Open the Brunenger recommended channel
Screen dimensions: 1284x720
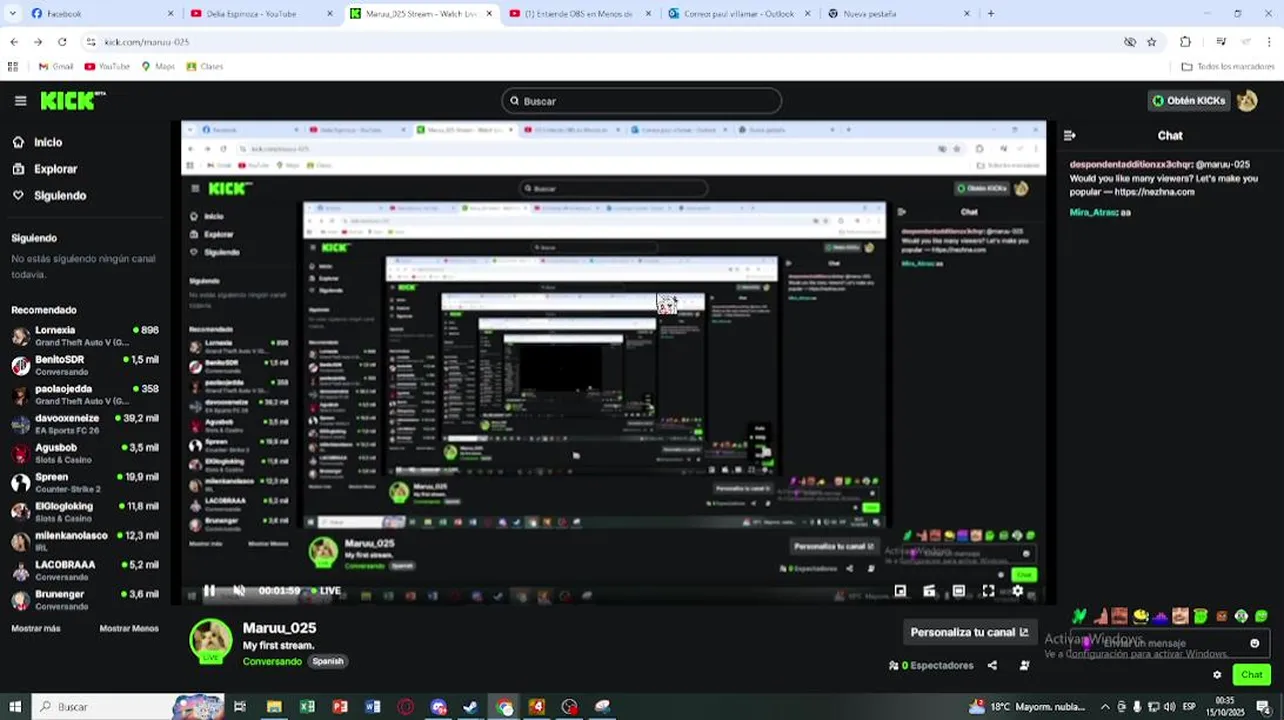coord(85,599)
